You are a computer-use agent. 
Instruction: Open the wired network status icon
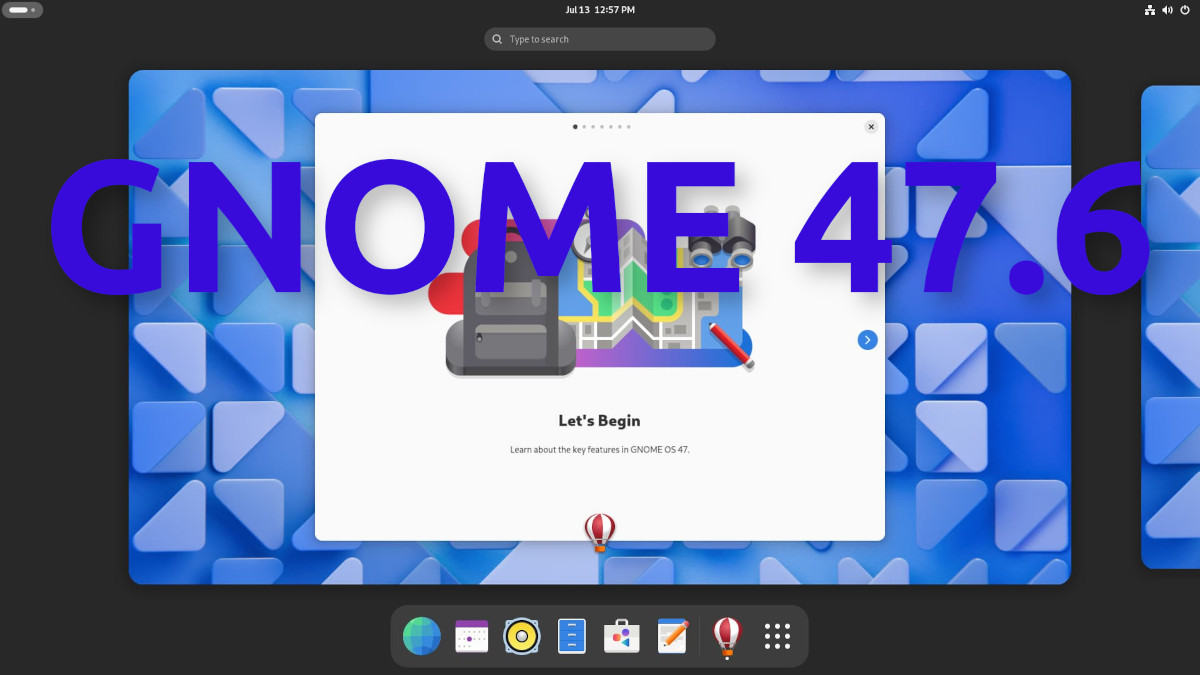(x=1149, y=10)
